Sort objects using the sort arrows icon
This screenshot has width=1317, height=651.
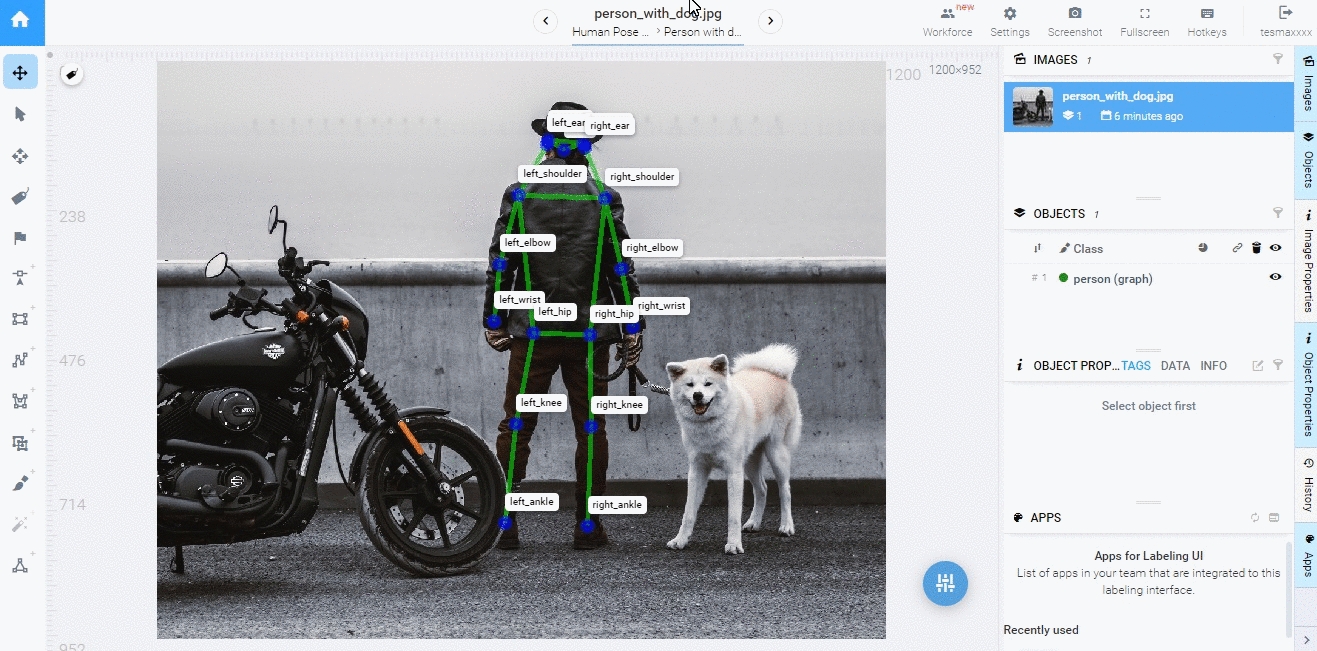[1037, 248]
